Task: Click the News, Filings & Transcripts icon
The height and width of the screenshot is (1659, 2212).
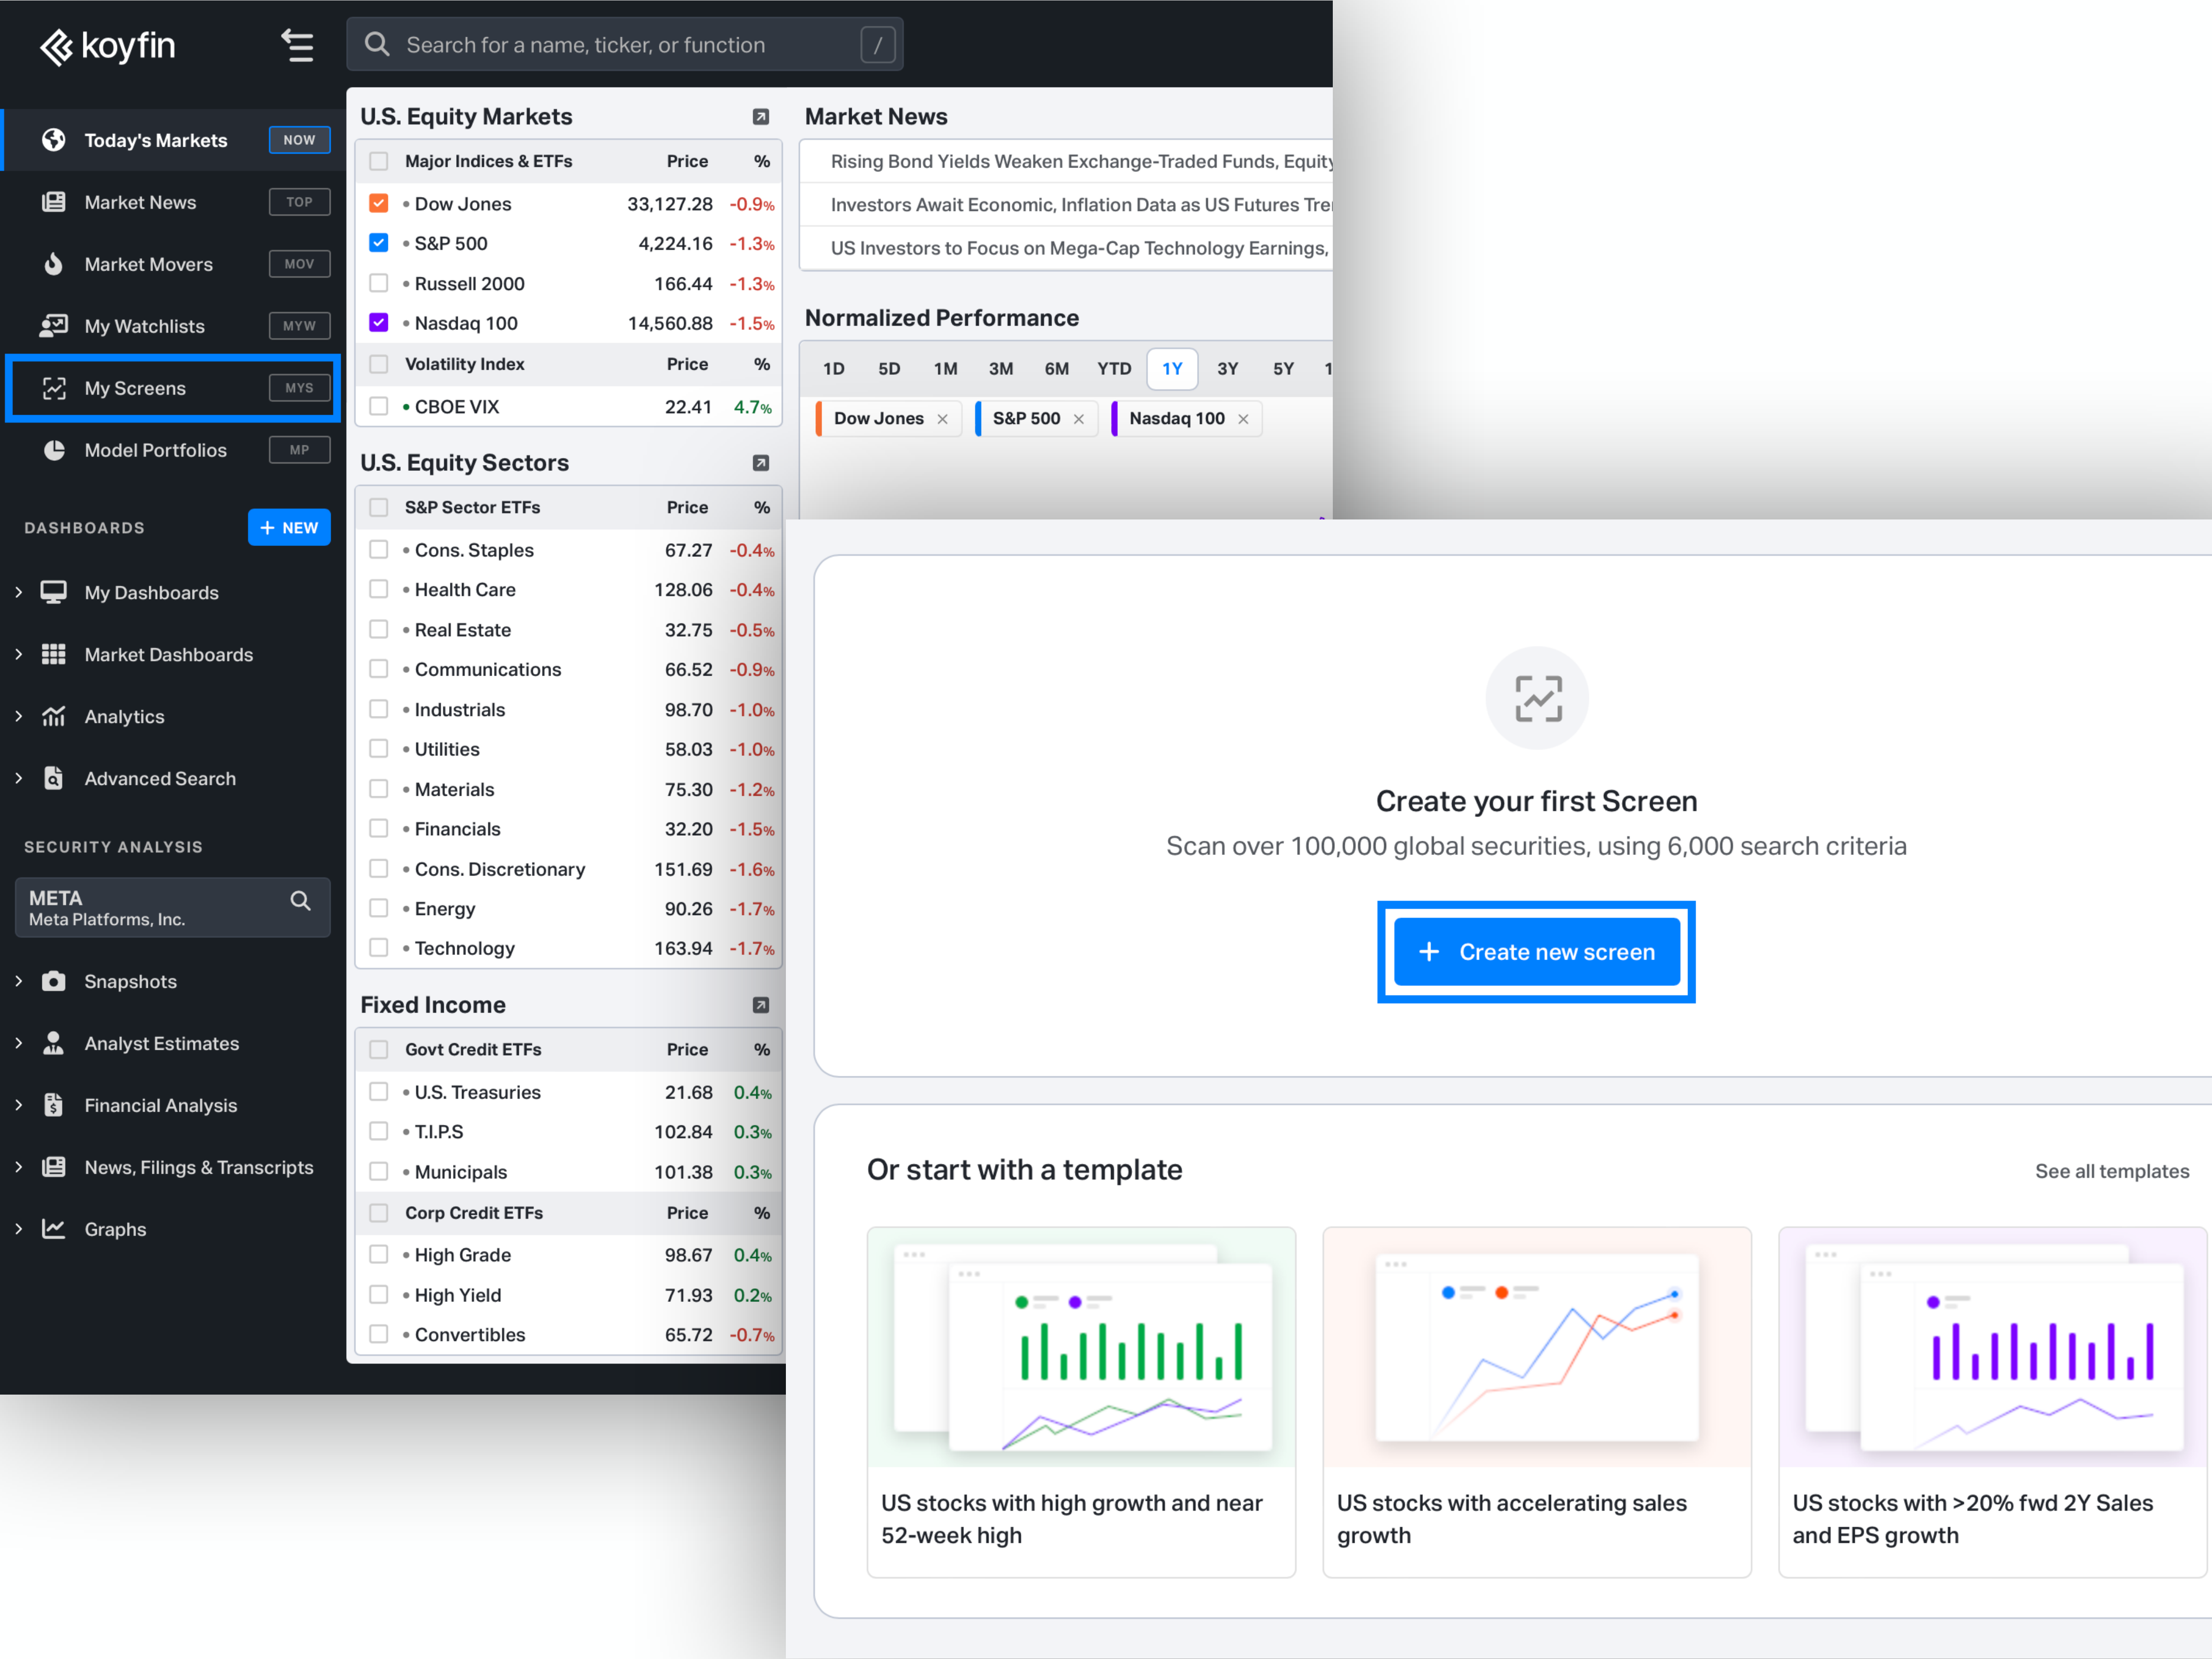Action: [54, 1167]
